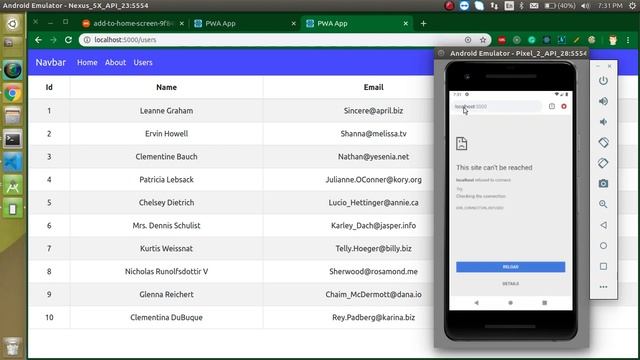
Task: Click the emulator rotate right icon
Action: coord(603,163)
